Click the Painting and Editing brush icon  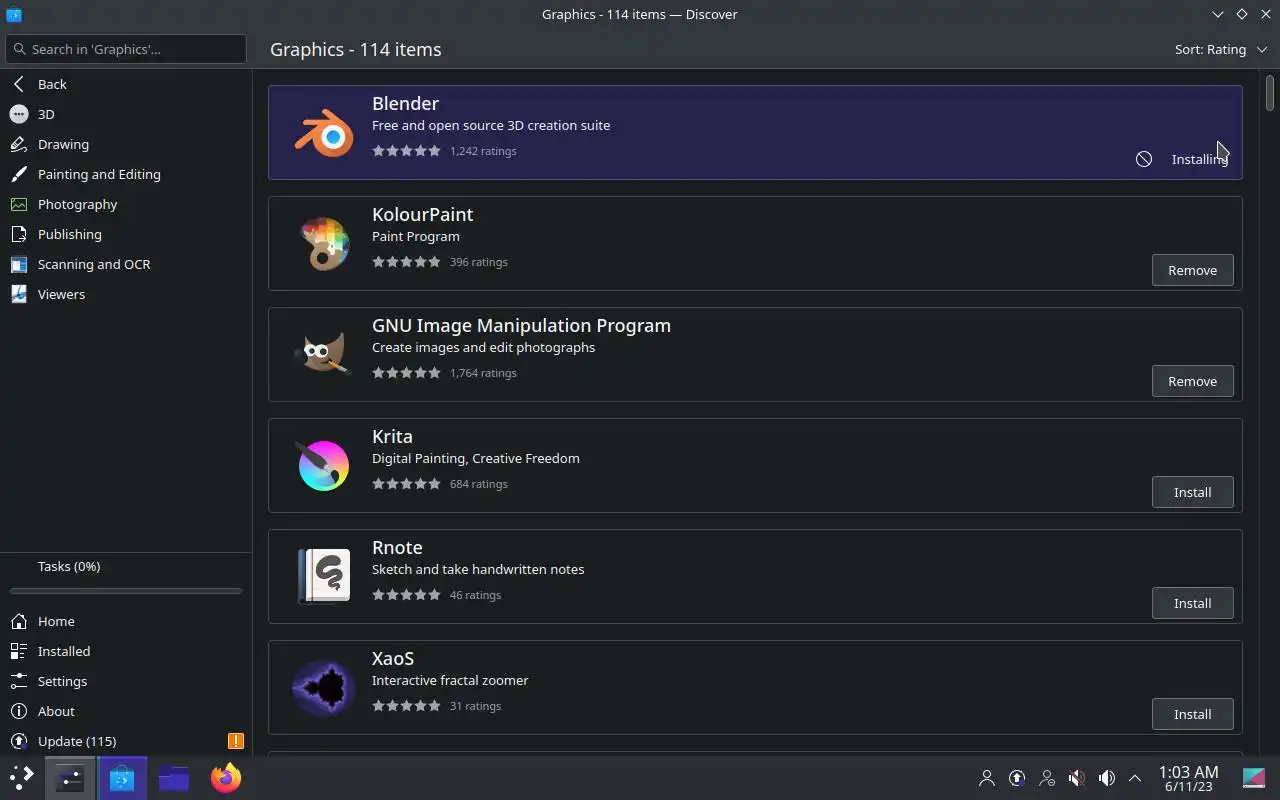point(18,174)
